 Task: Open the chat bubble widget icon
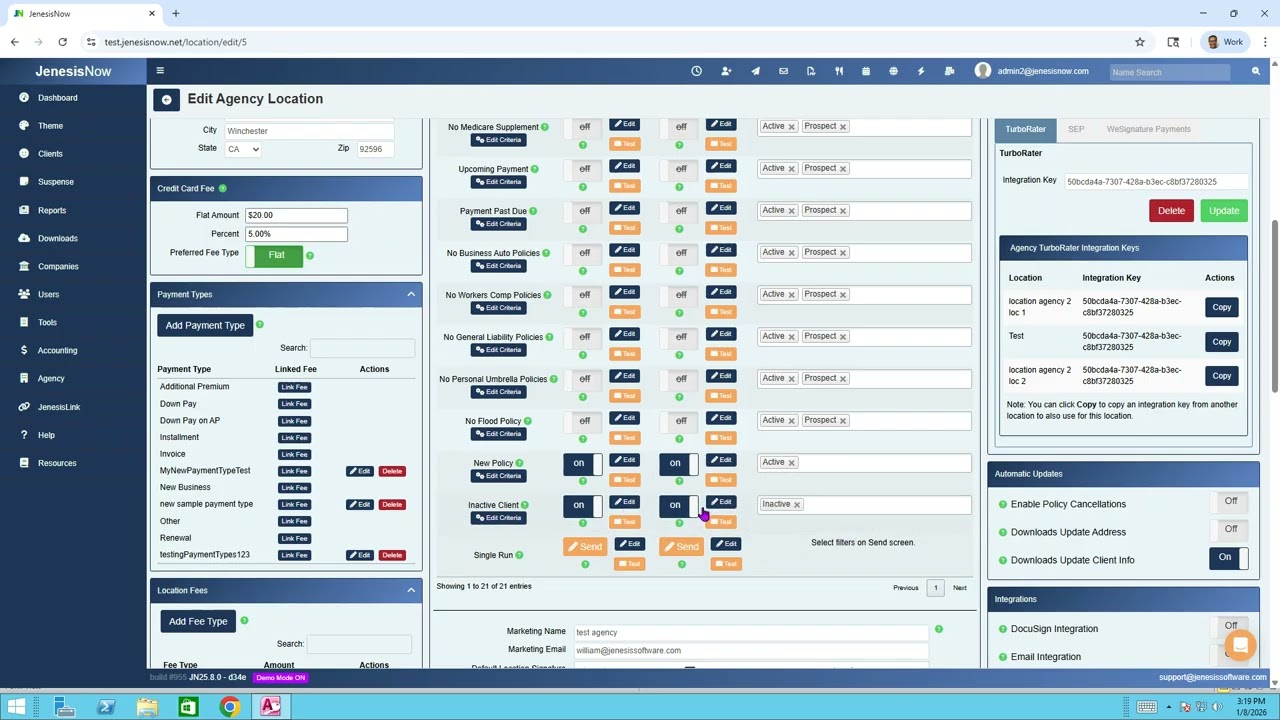(1240, 645)
